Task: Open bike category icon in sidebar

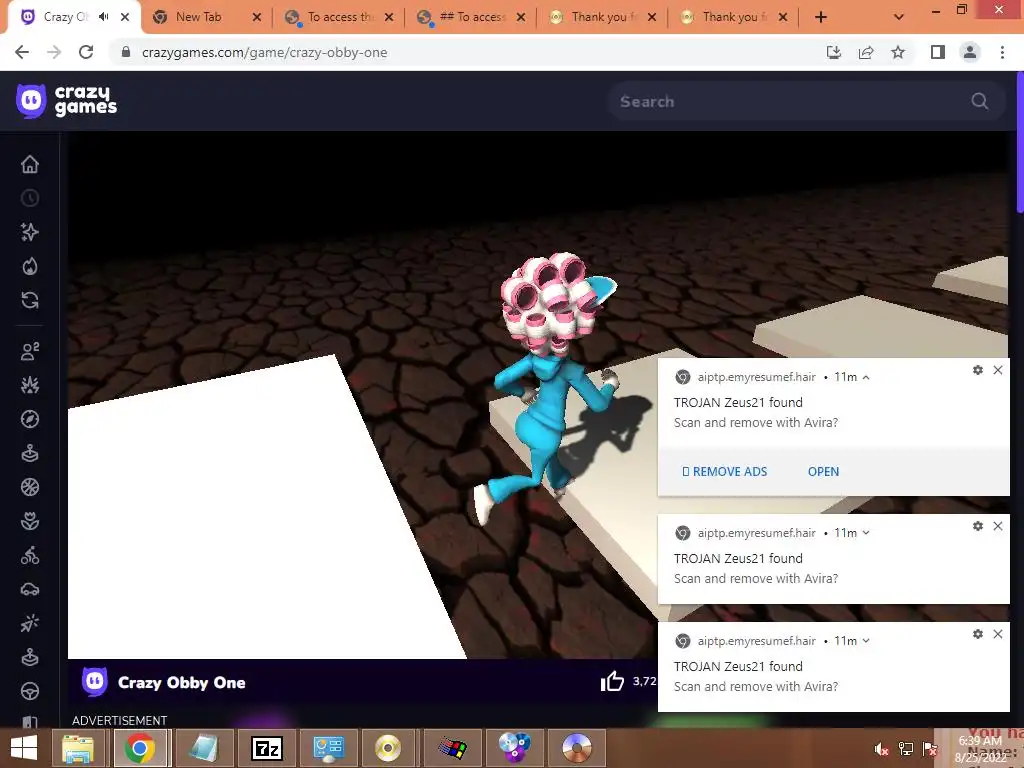Action: [x=29, y=555]
